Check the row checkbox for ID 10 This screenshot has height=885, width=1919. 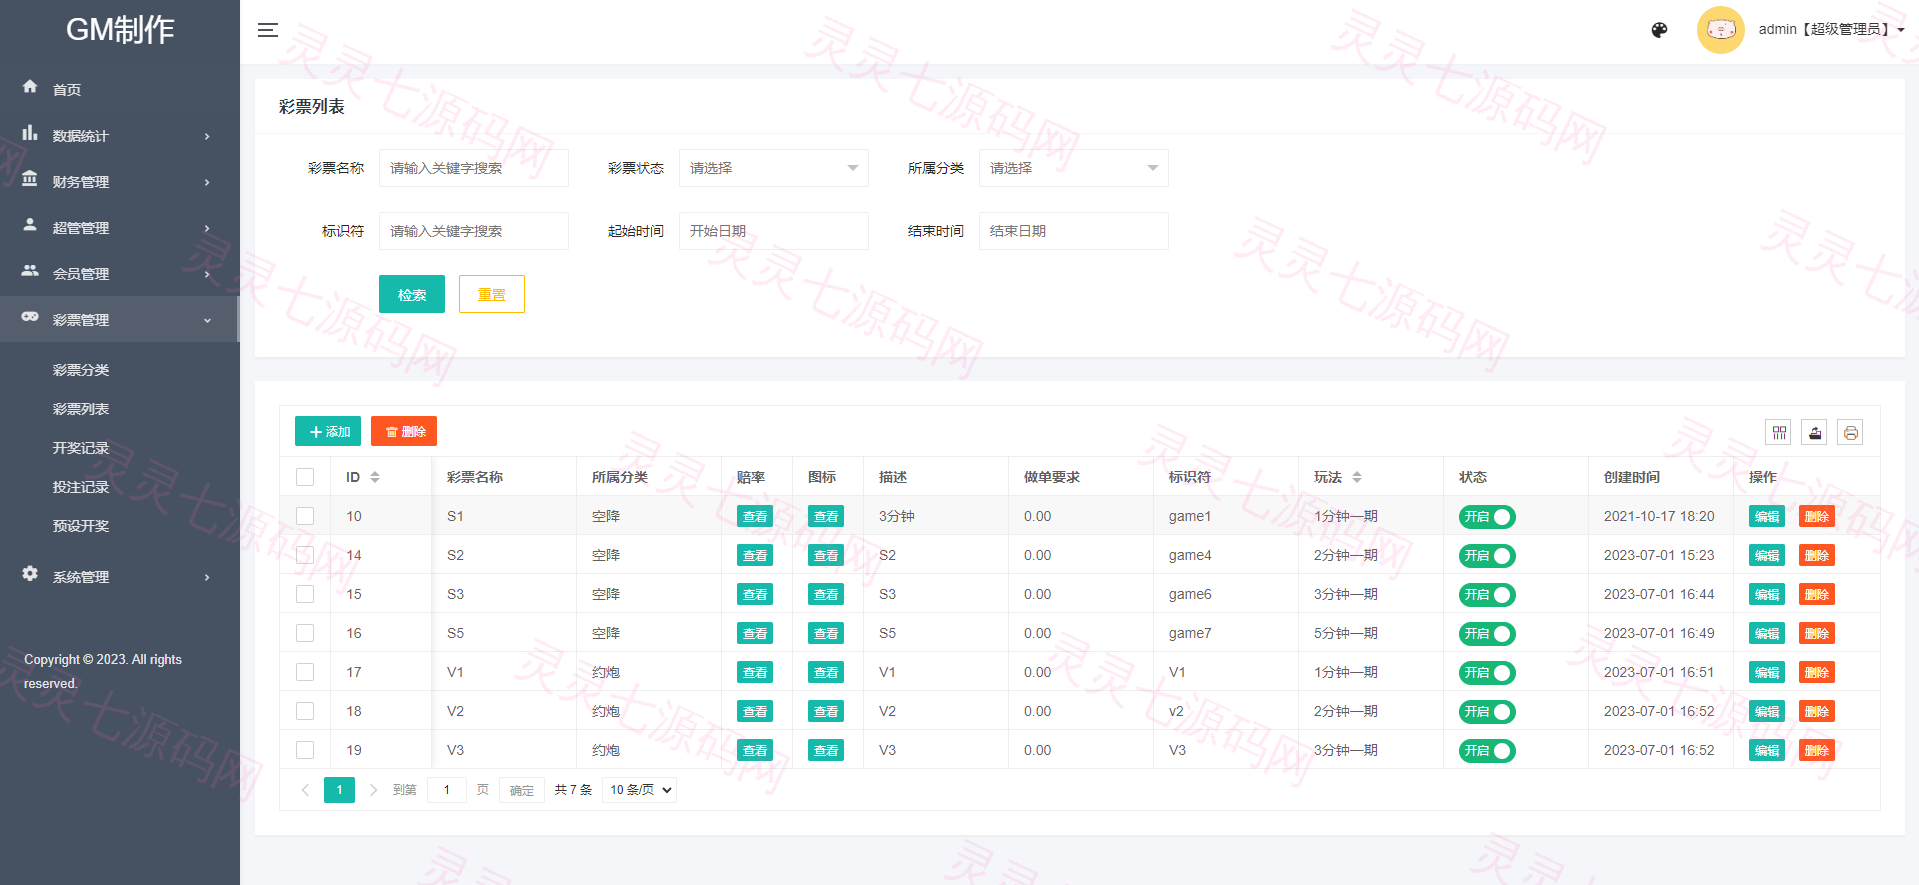pos(305,516)
